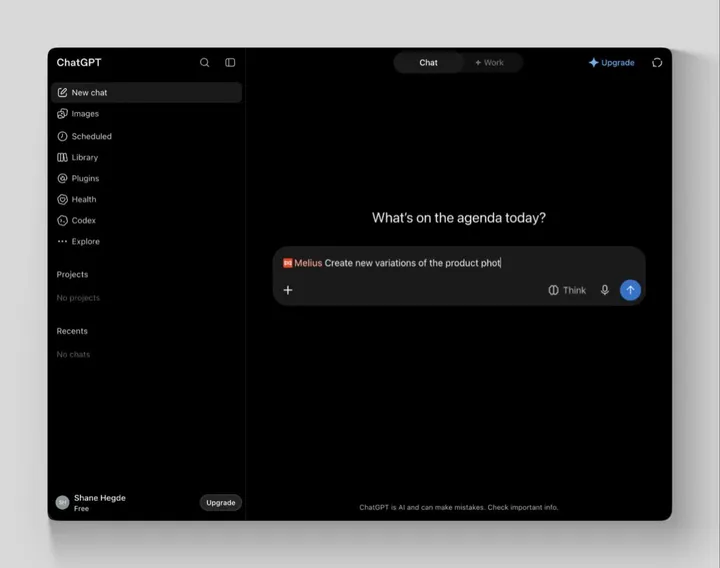Open the Health section
This screenshot has height=568, width=720.
tap(146, 199)
